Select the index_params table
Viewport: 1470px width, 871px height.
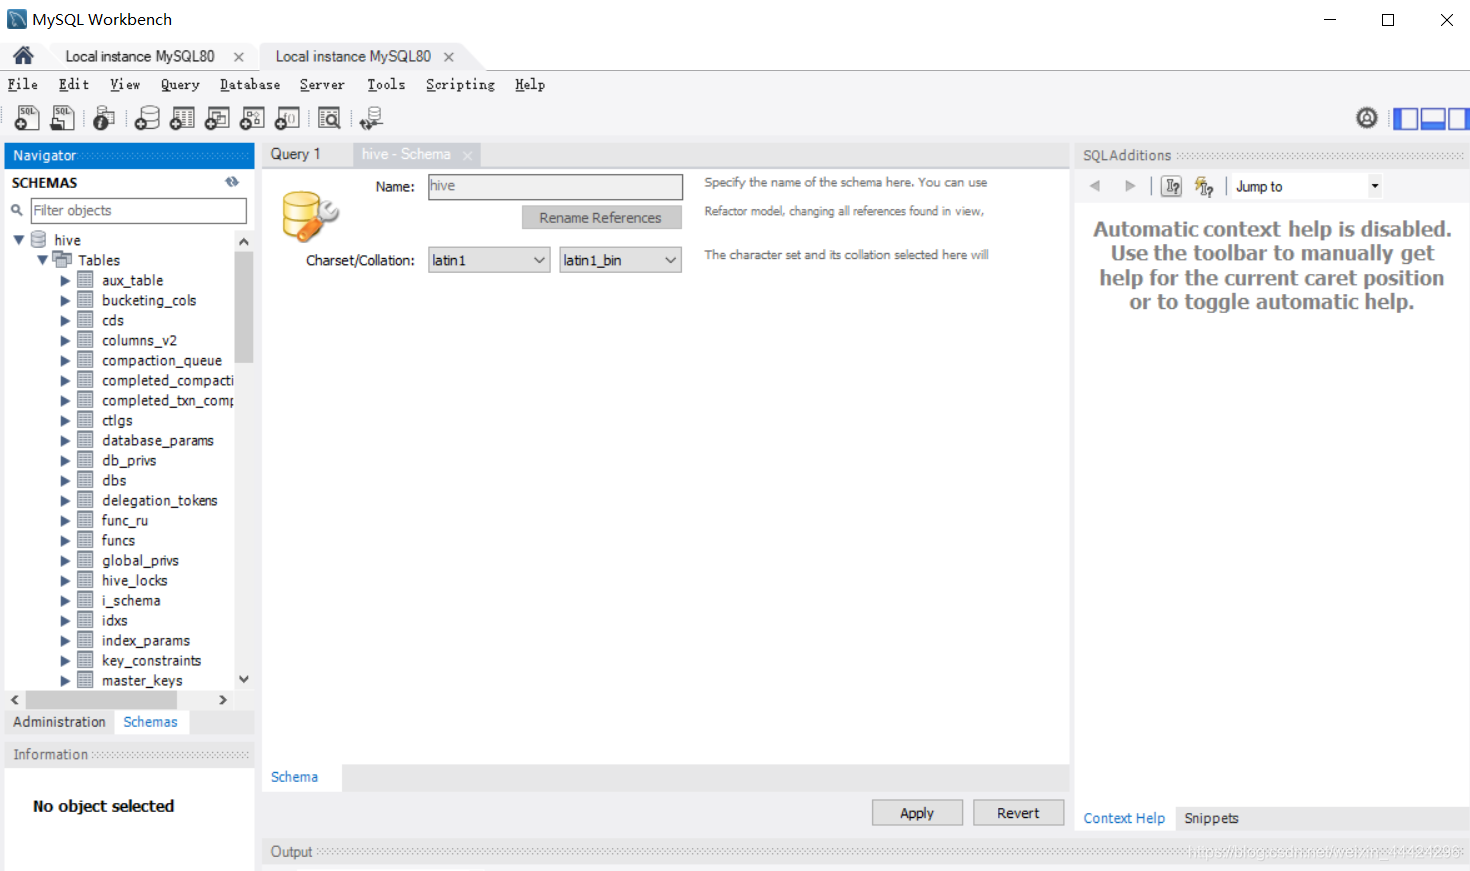pos(146,640)
